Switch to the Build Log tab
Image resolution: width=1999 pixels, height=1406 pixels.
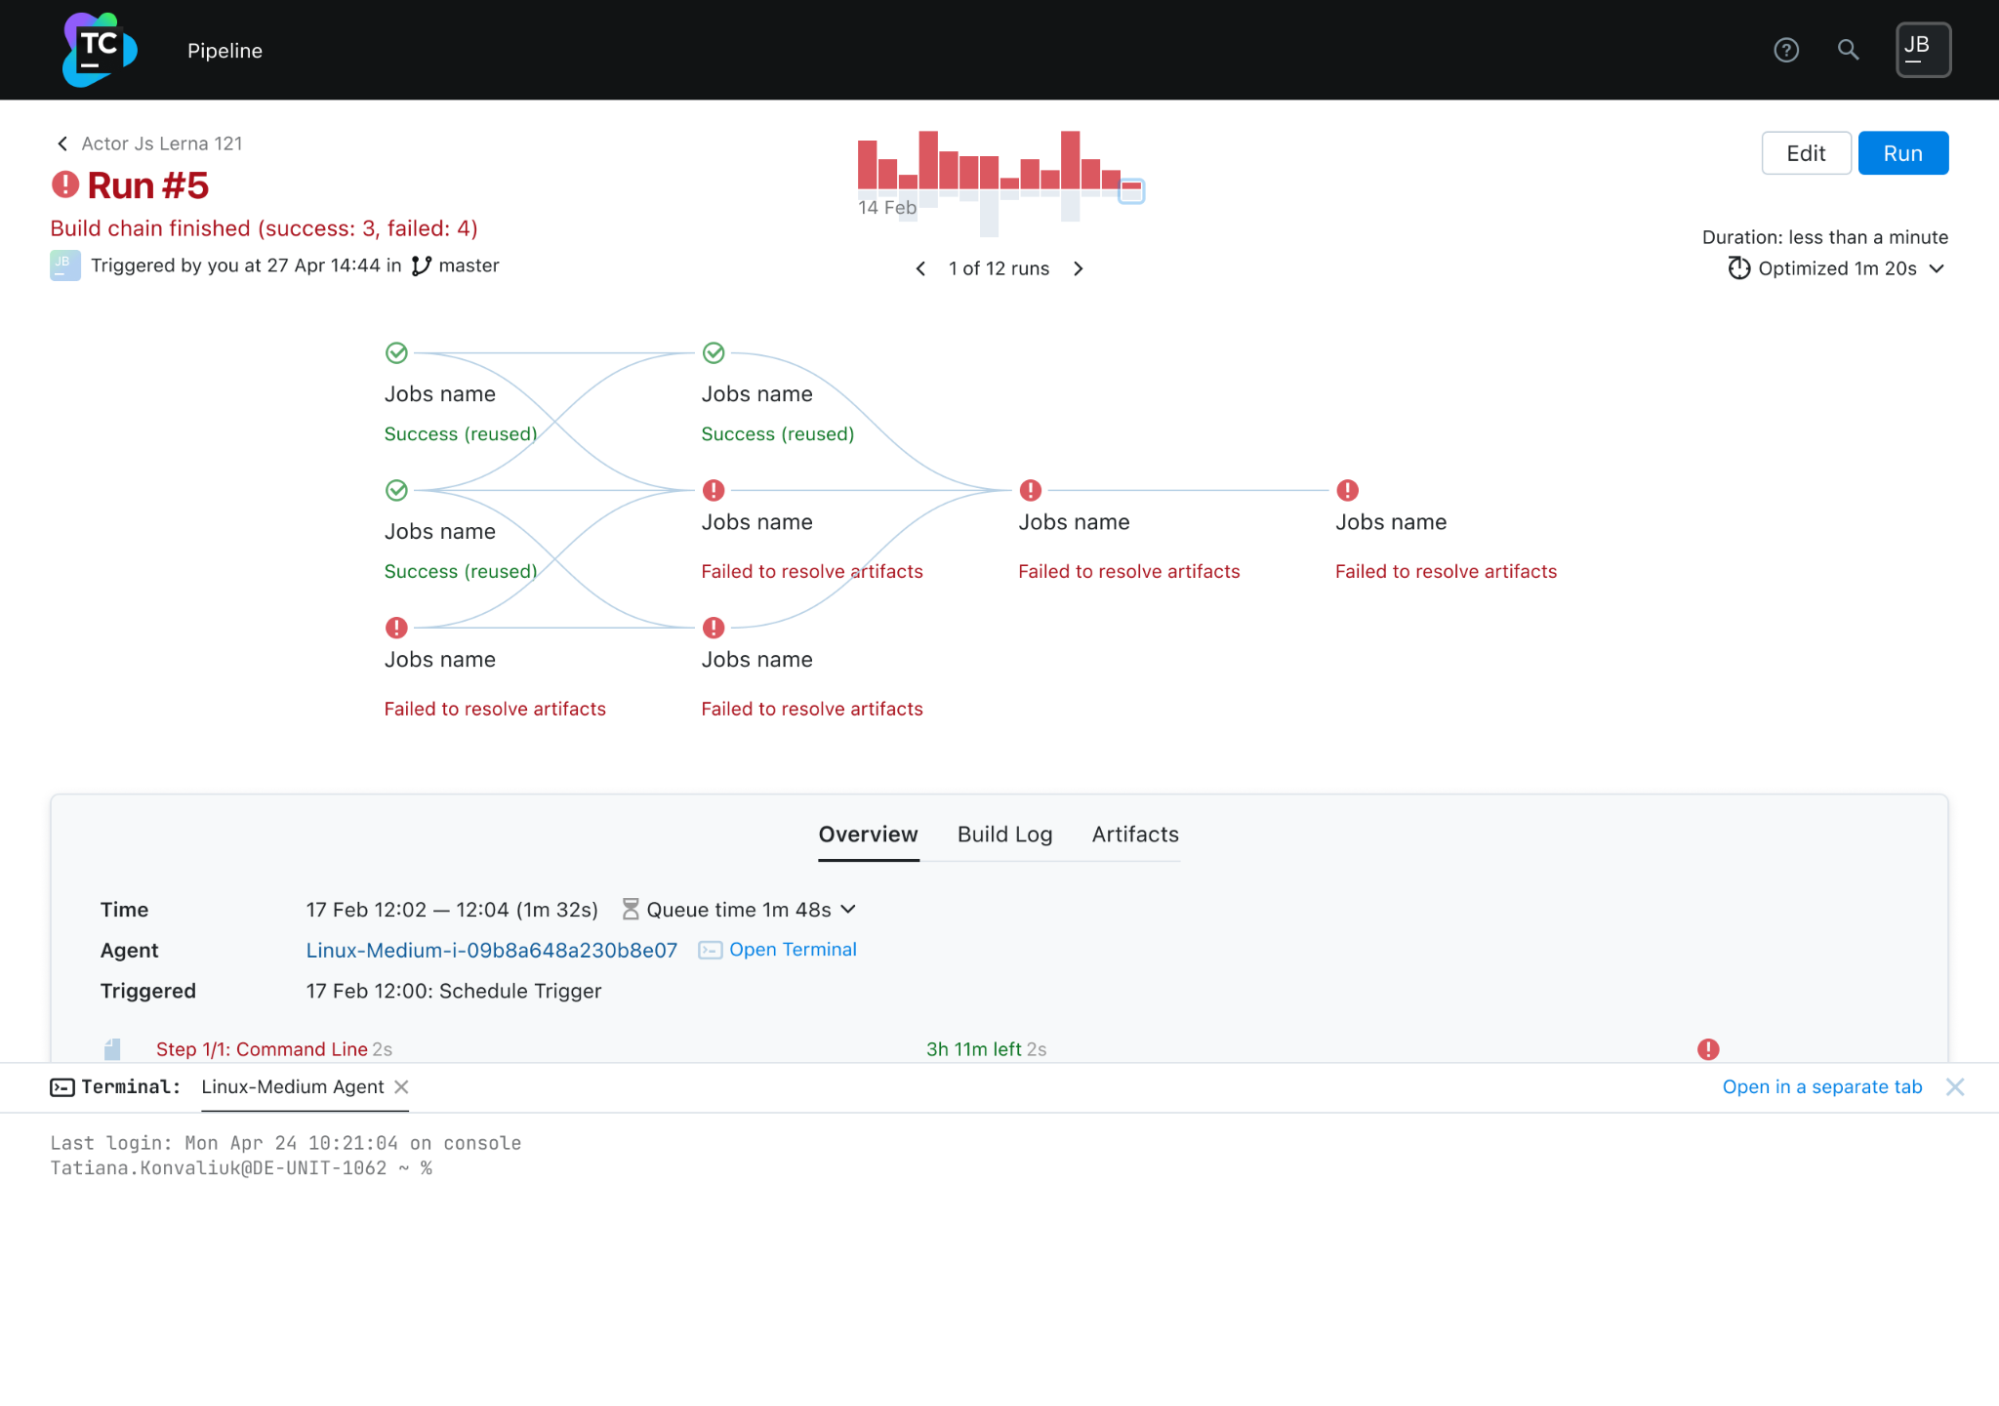click(x=1004, y=834)
